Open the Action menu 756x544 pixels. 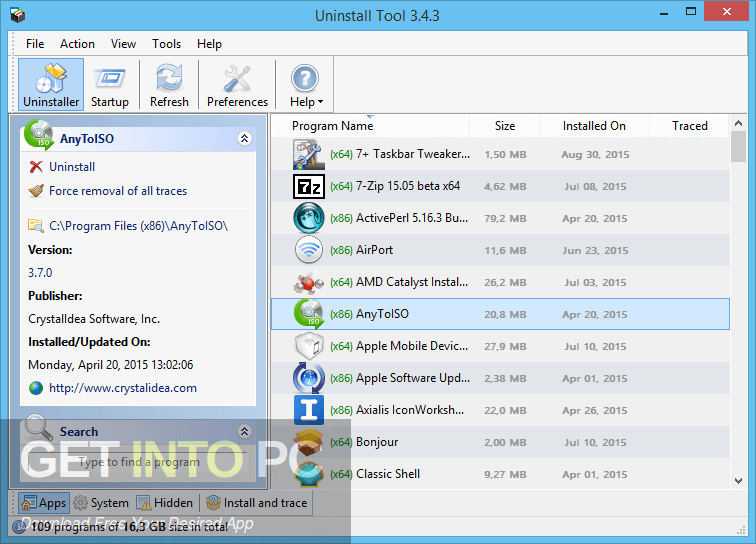pyautogui.click(x=77, y=44)
